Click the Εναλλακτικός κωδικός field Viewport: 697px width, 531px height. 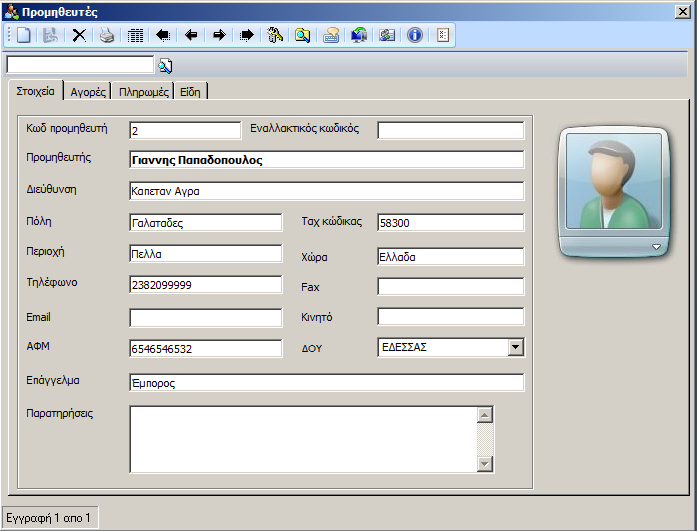click(x=451, y=131)
